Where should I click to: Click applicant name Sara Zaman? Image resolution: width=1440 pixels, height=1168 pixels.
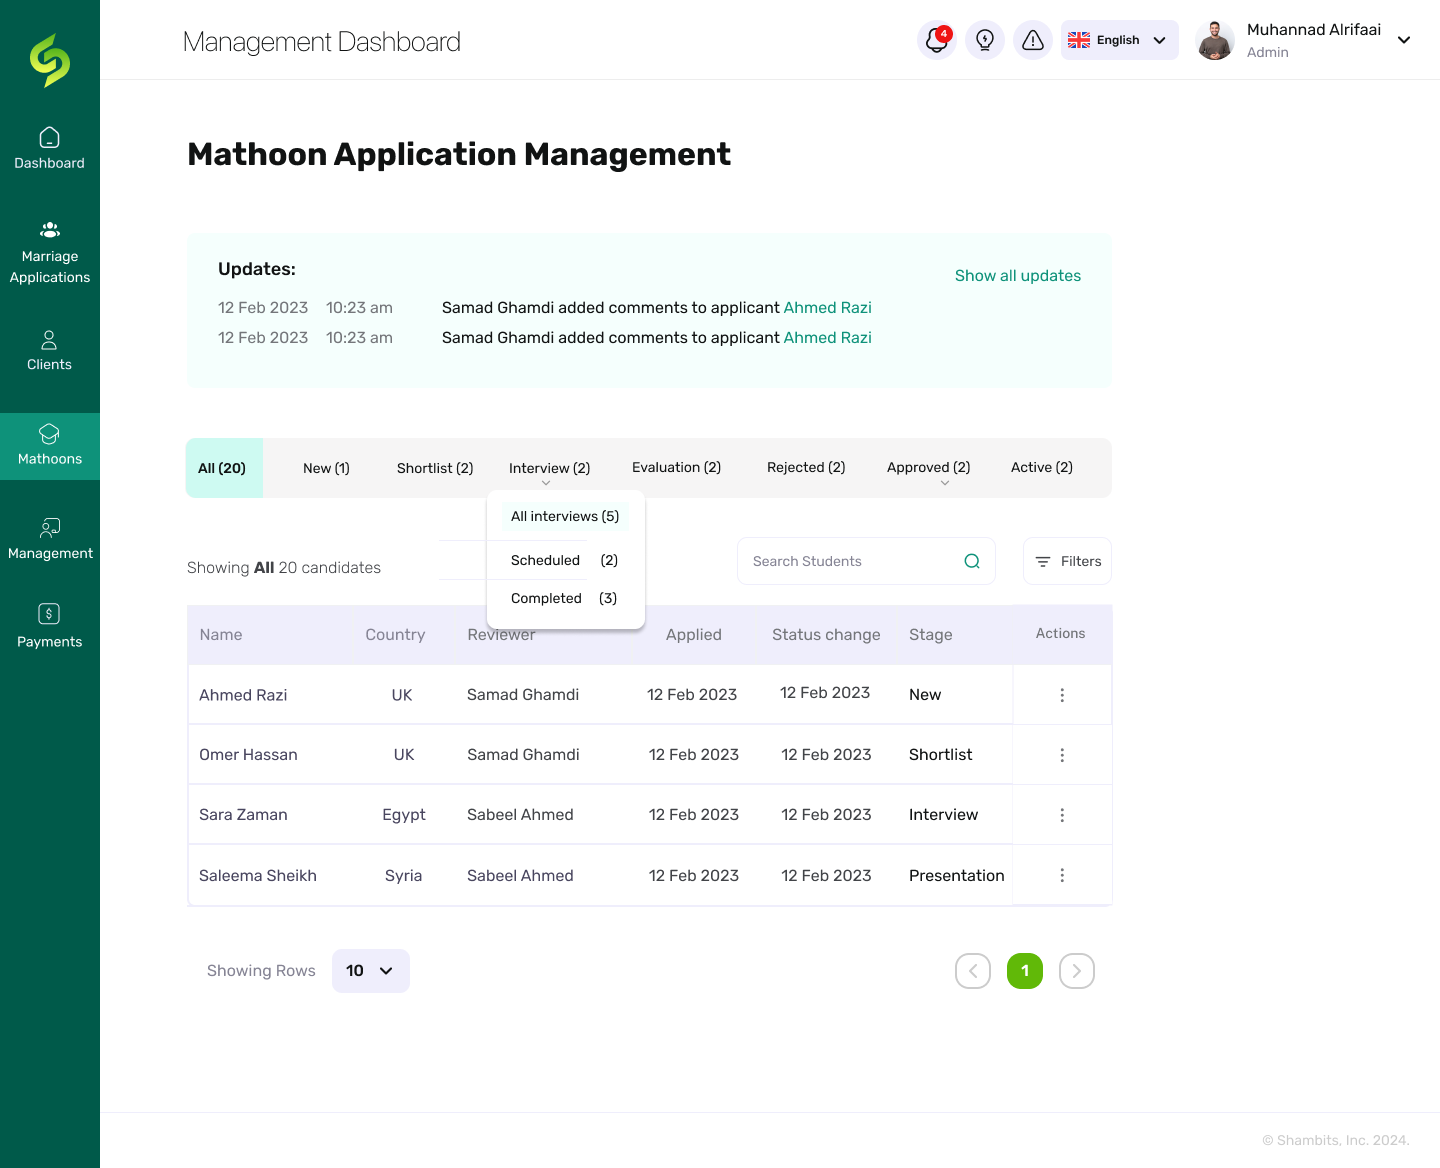coord(243,815)
